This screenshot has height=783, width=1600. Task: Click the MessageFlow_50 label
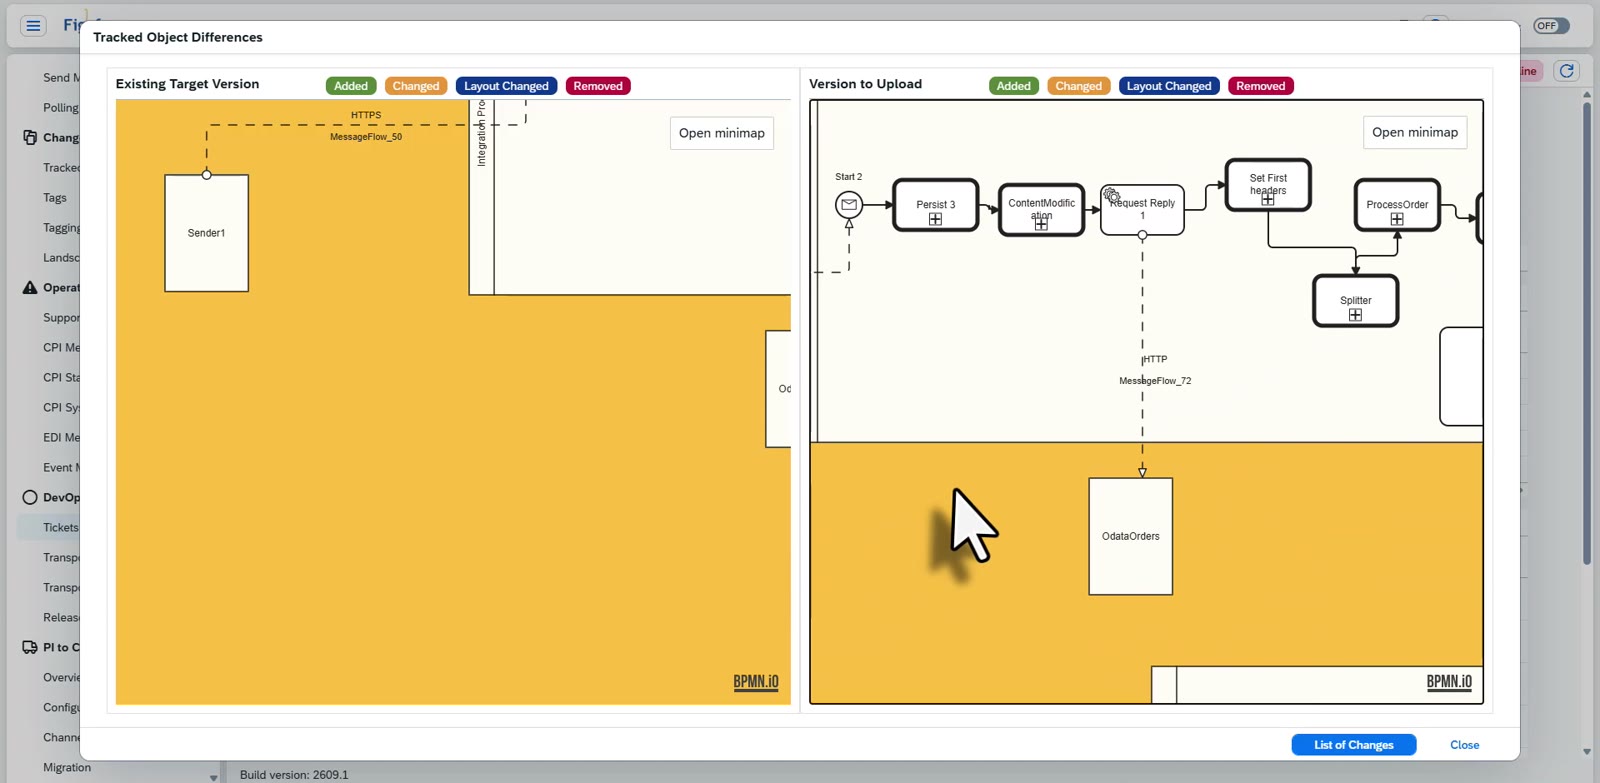366,137
